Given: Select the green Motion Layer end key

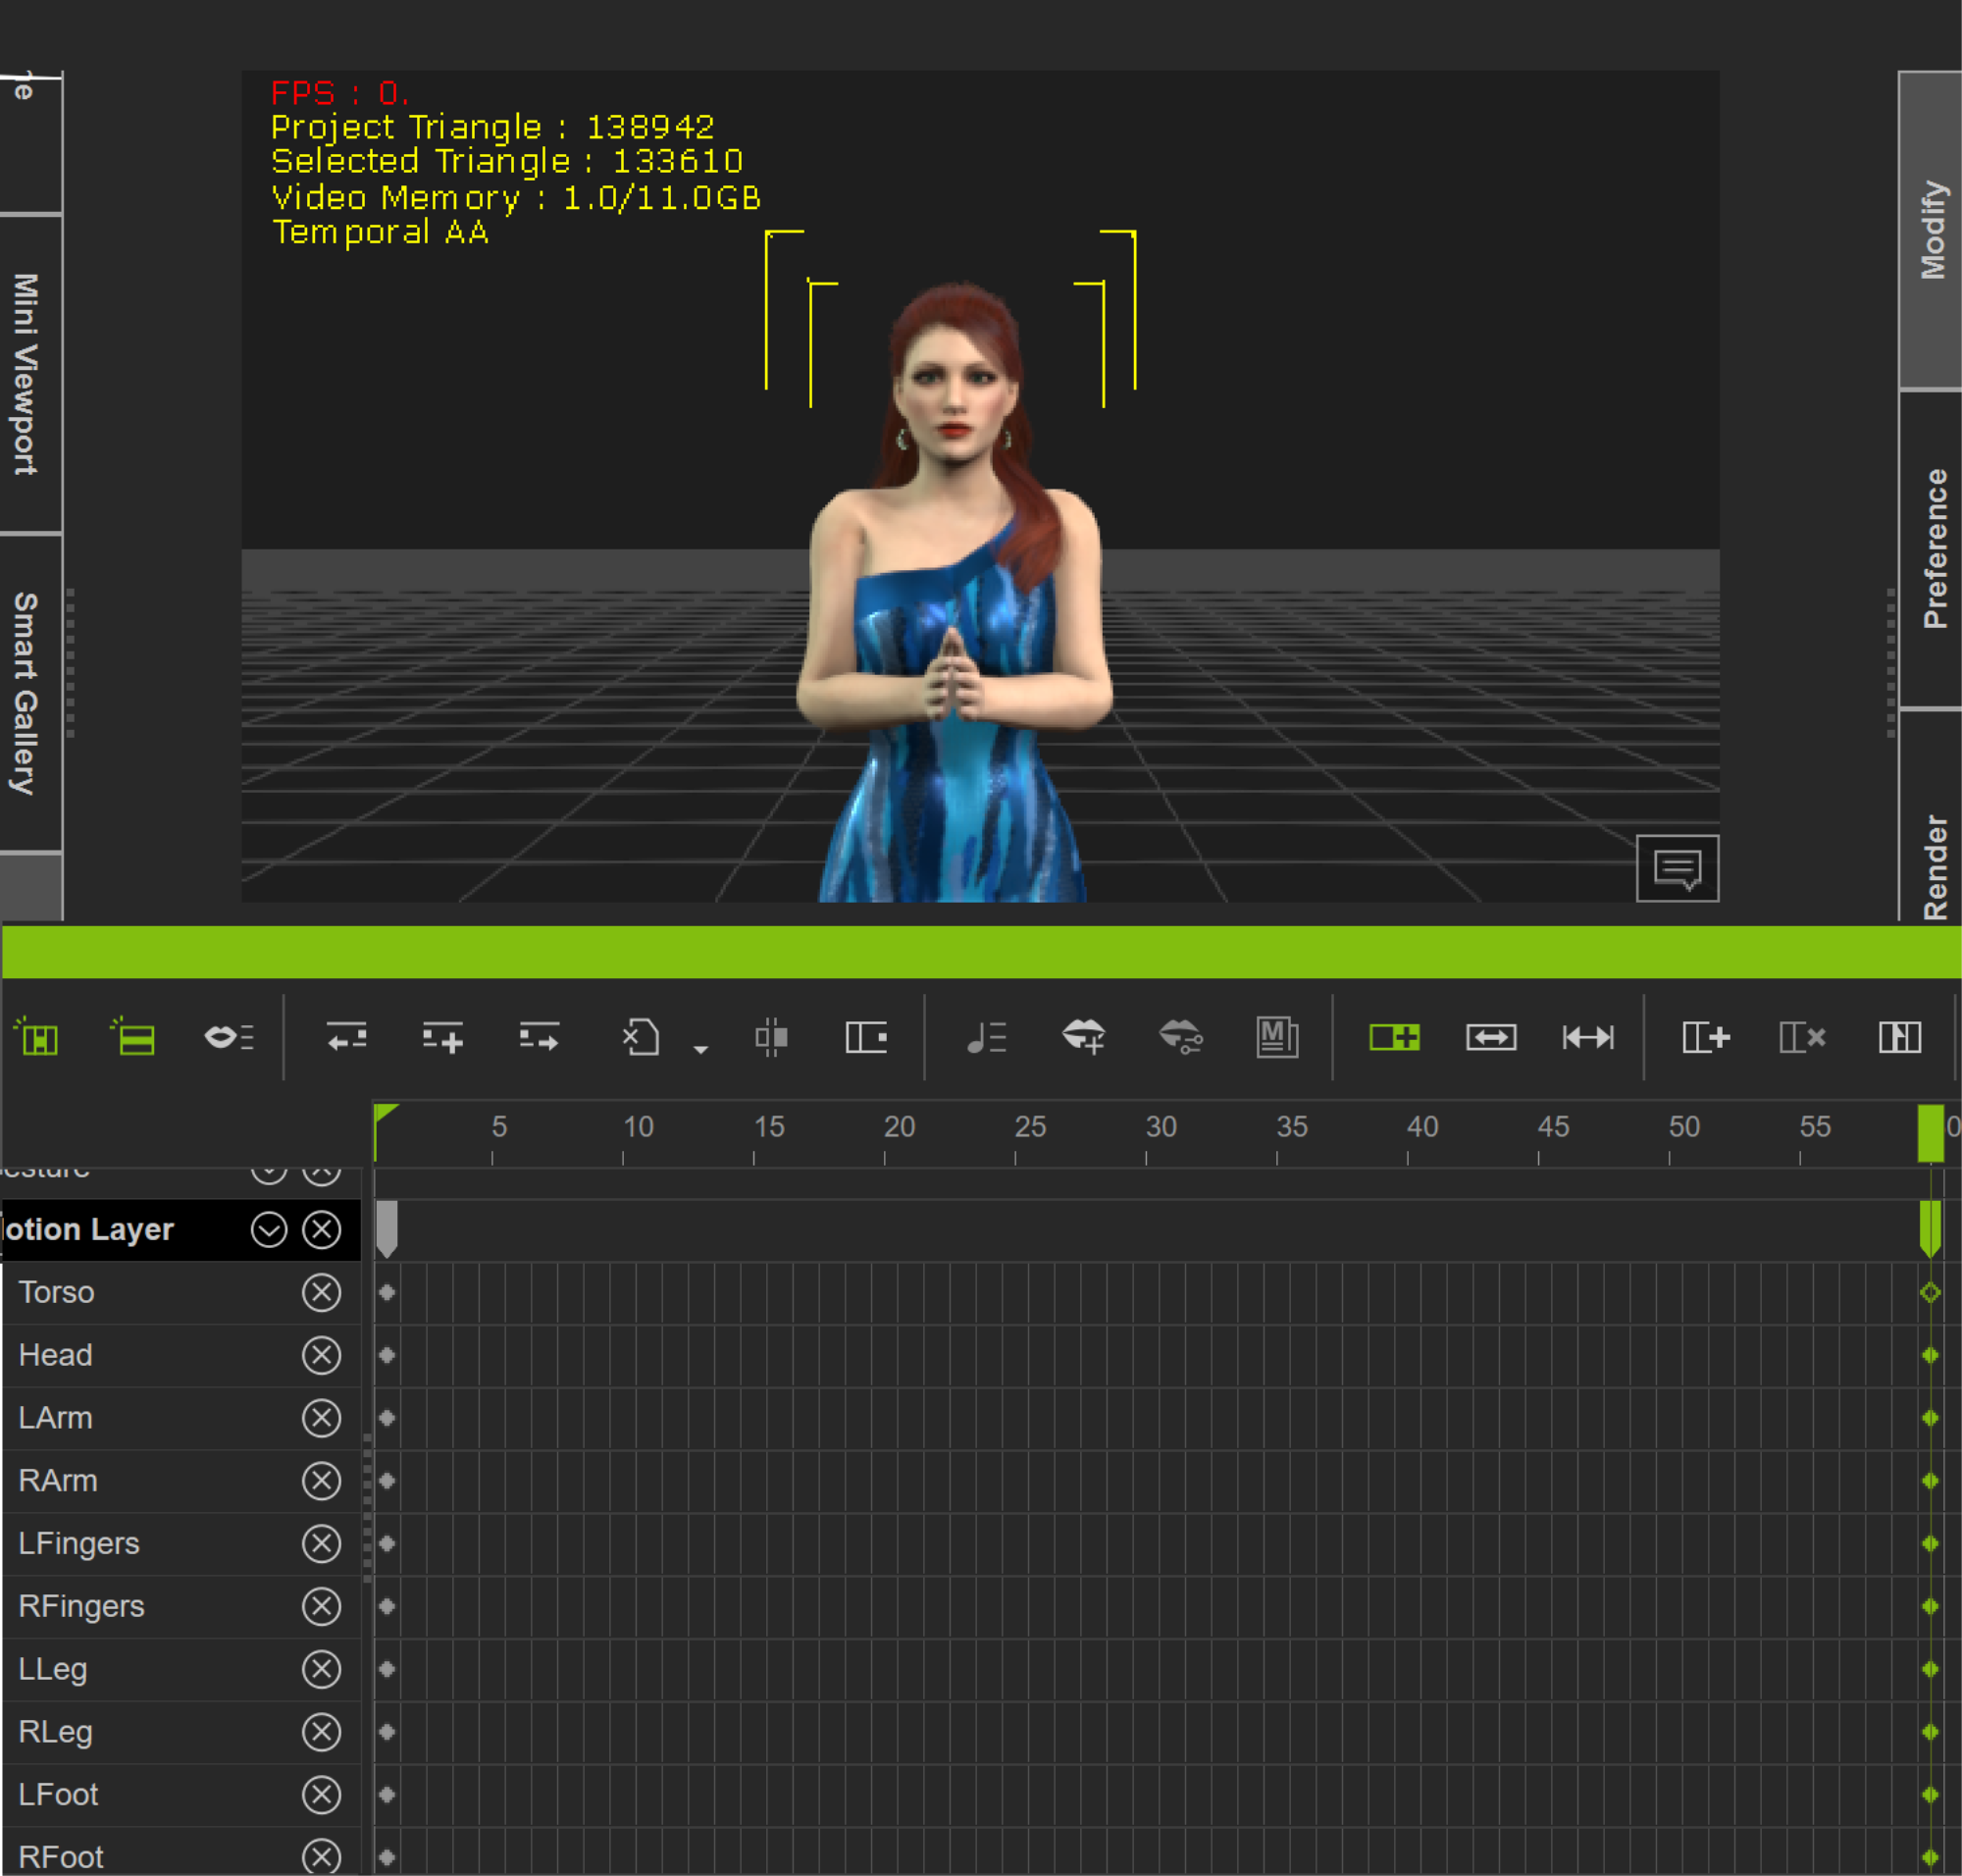Looking at the screenshot, I should coord(1930,1229).
